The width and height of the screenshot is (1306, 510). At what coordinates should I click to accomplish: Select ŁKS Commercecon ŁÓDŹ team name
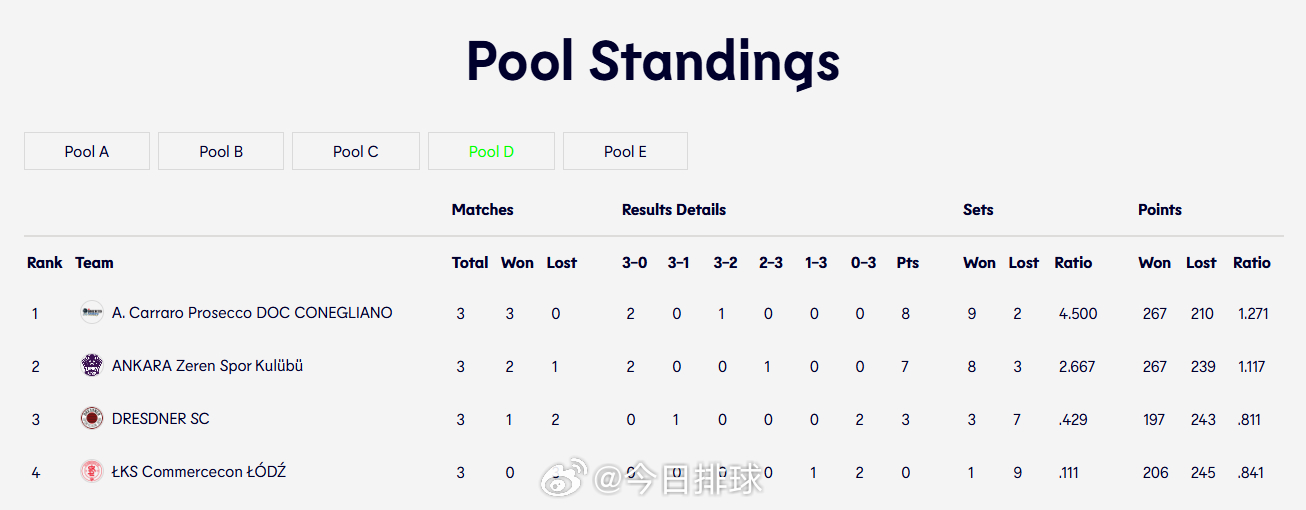coord(199,472)
